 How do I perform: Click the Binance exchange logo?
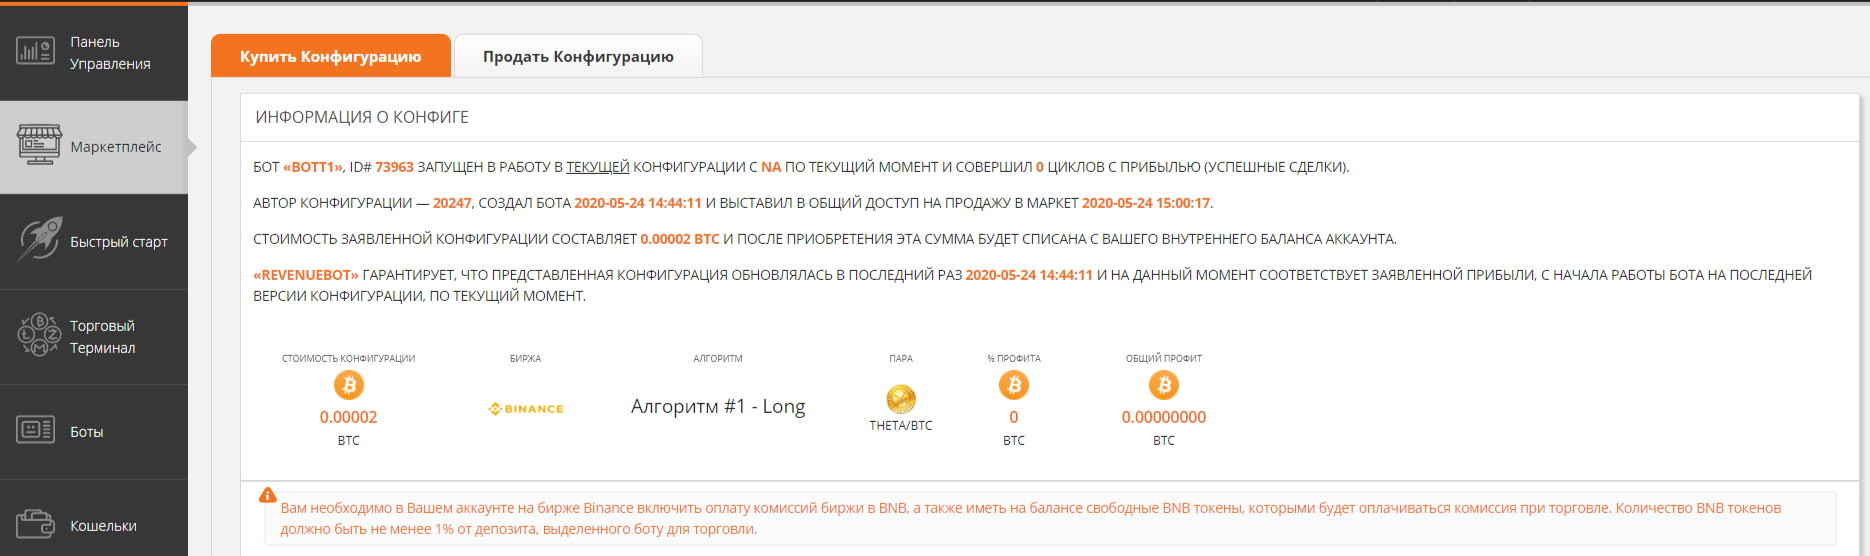pyautogui.click(x=526, y=409)
